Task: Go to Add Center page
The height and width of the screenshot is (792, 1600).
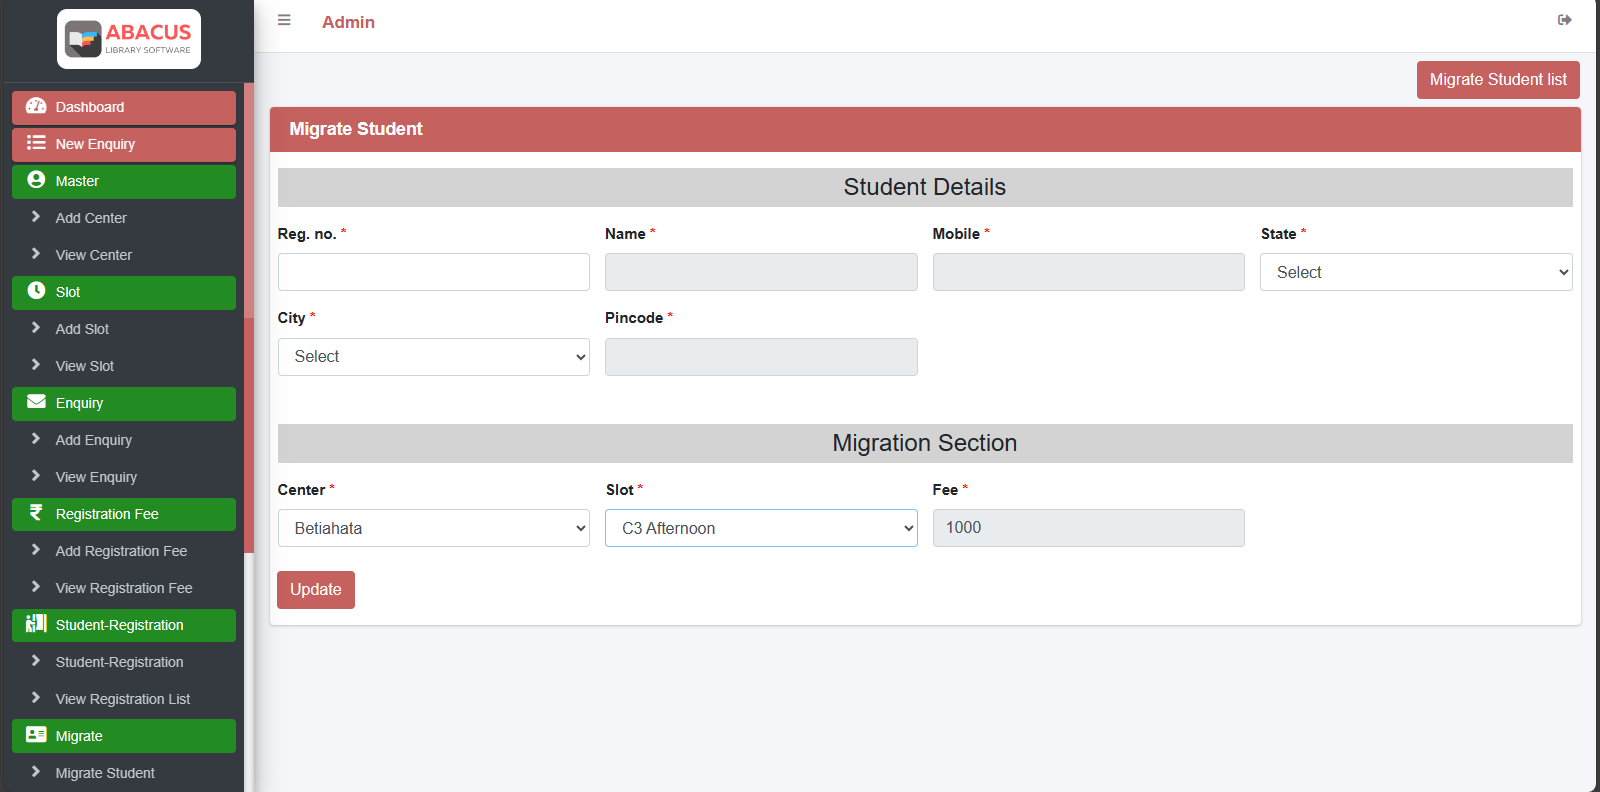Action: click(91, 218)
